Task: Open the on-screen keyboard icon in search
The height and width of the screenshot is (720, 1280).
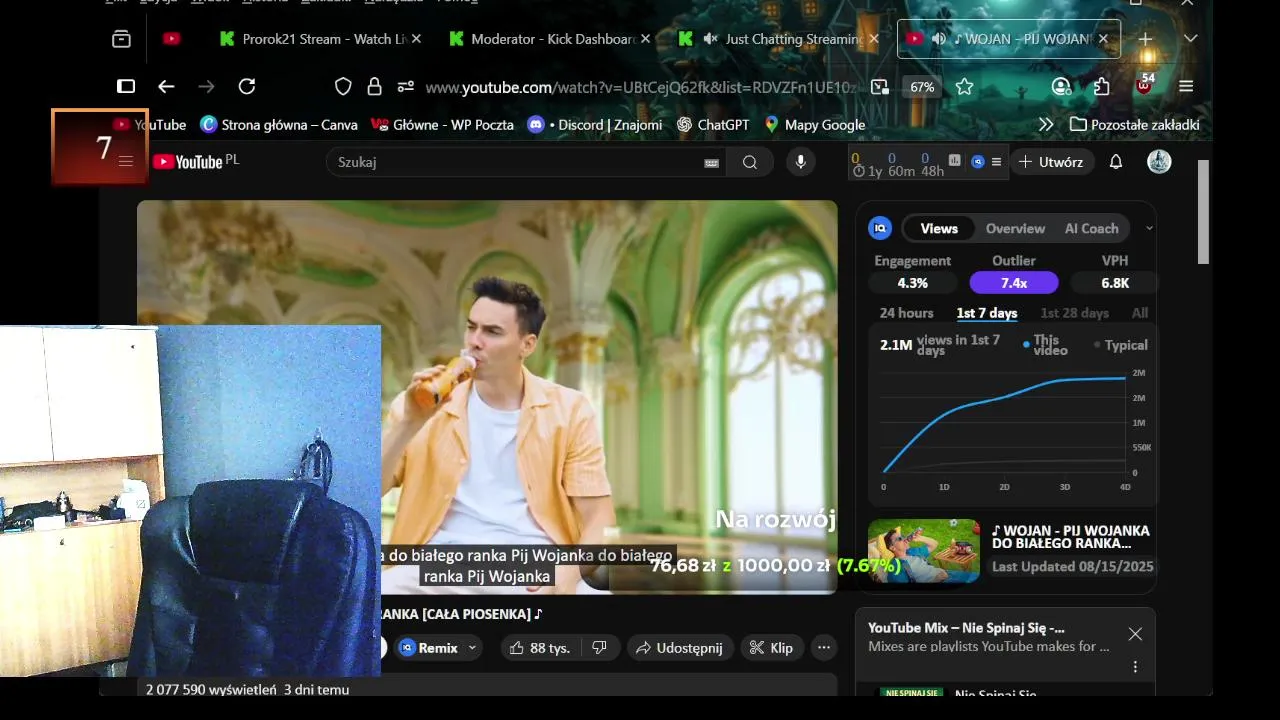Action: [712, 163]
